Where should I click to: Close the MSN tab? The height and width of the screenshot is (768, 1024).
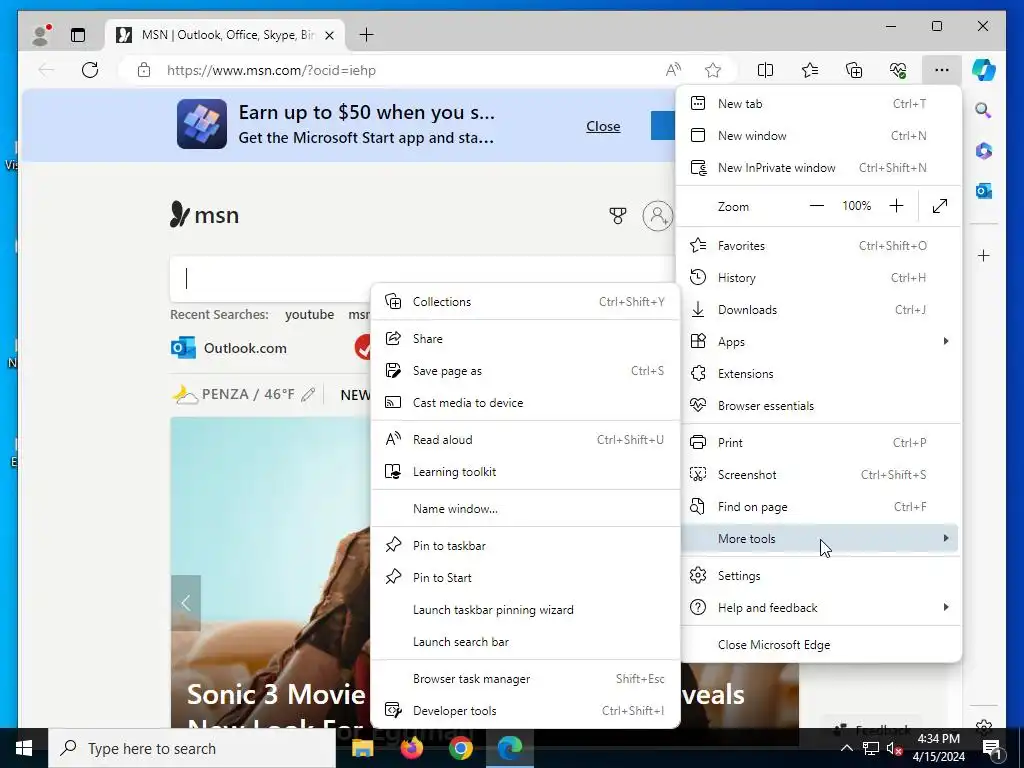[330, 35]
